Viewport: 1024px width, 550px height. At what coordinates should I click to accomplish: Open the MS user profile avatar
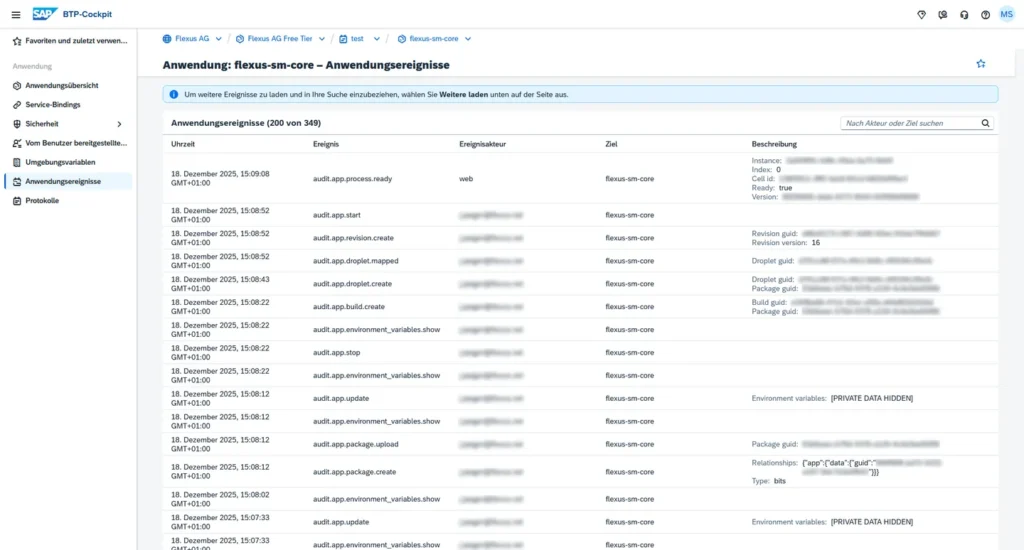pos(1006,14)
